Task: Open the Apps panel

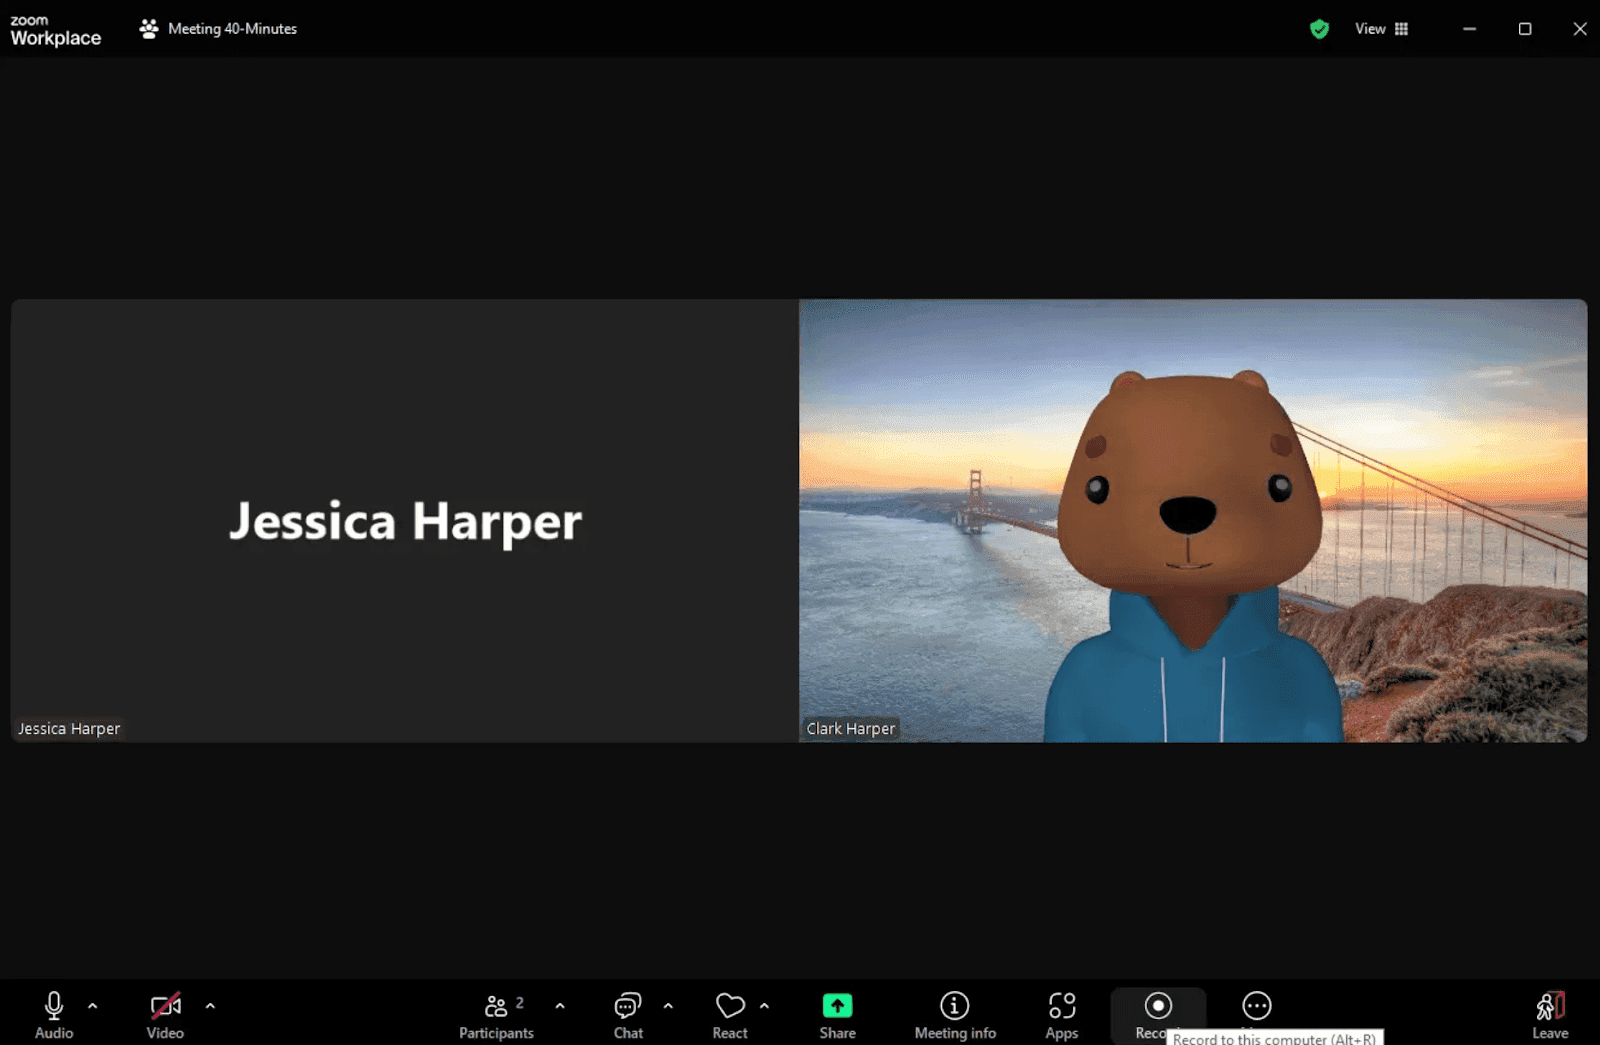Action: (1062, 1014)
